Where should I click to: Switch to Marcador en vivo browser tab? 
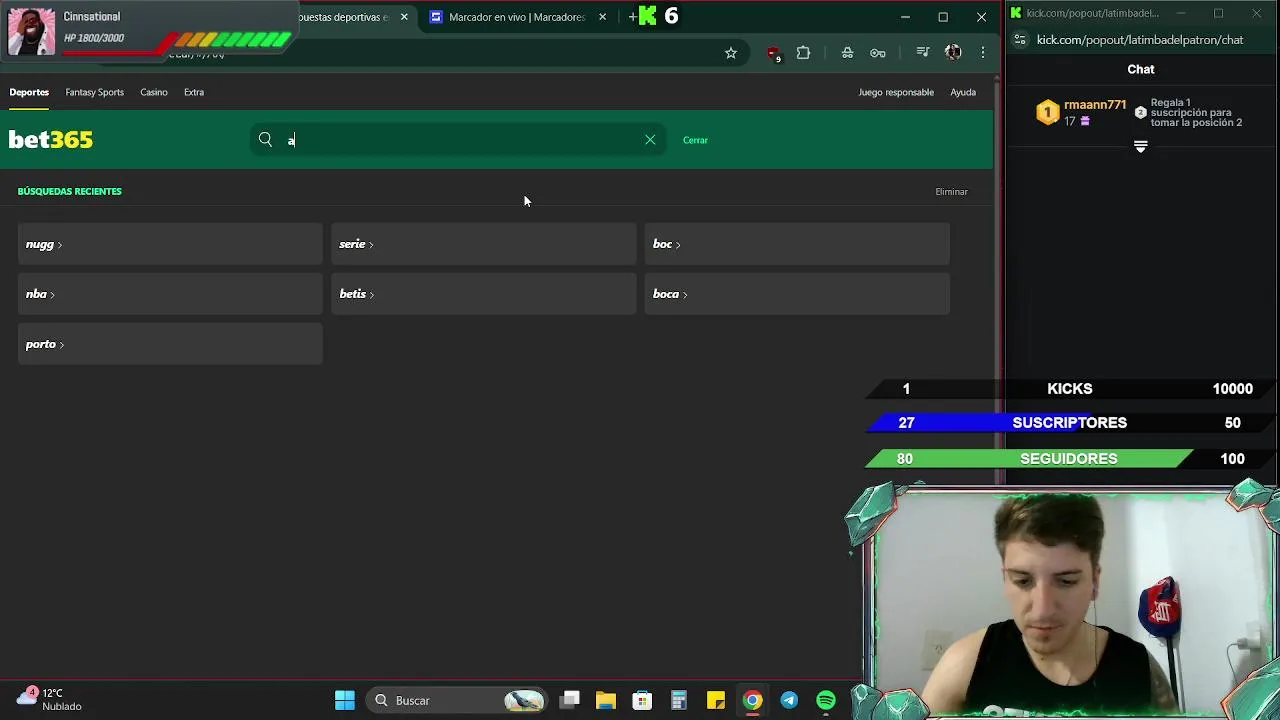tap(519, 17)
